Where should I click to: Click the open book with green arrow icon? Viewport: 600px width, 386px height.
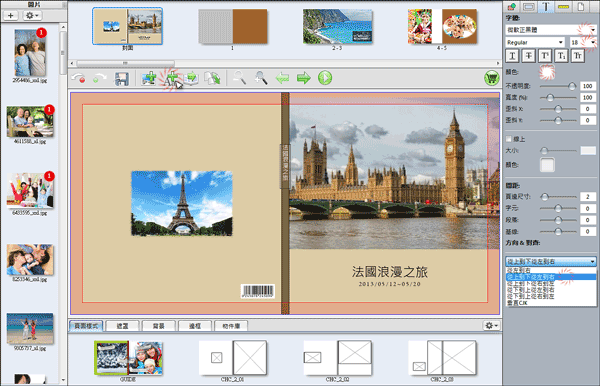coord(191,78)
